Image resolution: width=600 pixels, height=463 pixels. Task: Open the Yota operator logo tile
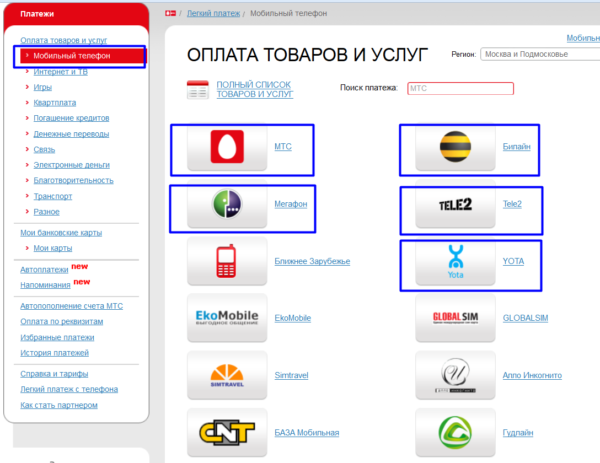[x=455, y=262]
